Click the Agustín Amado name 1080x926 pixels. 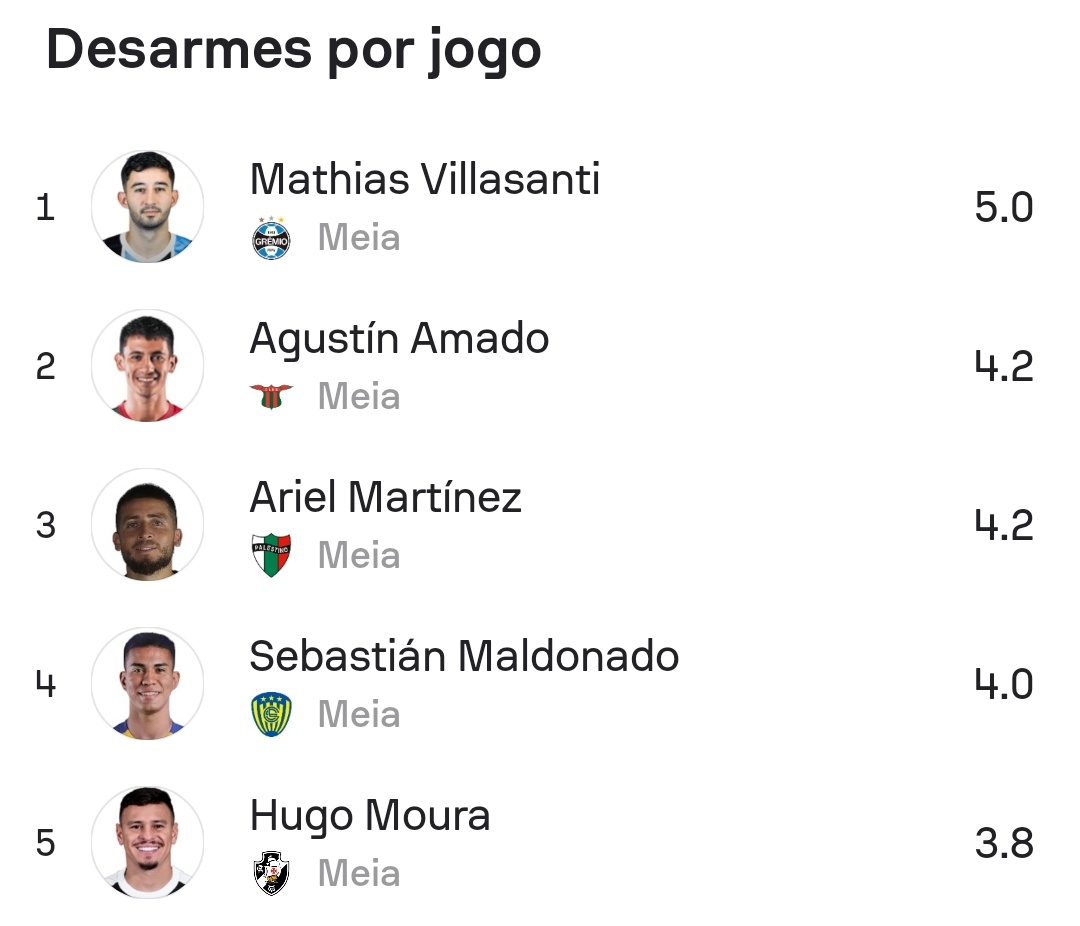tap(399, 339)
